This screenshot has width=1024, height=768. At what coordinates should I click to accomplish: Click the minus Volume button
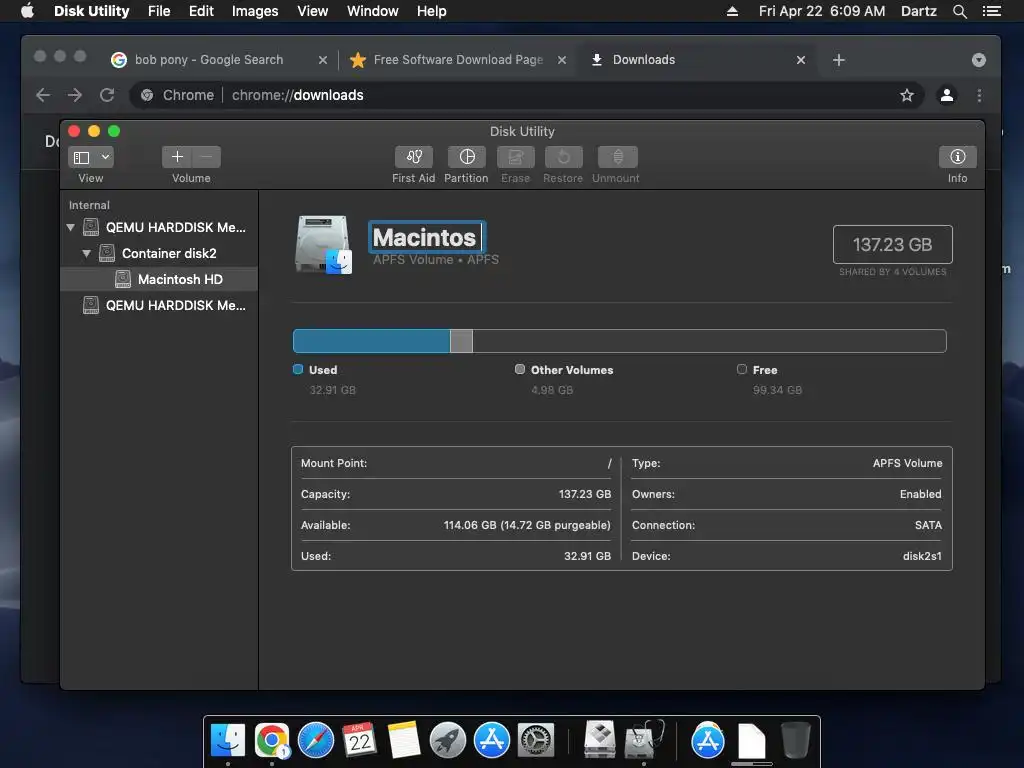click(x=206, y=157)
